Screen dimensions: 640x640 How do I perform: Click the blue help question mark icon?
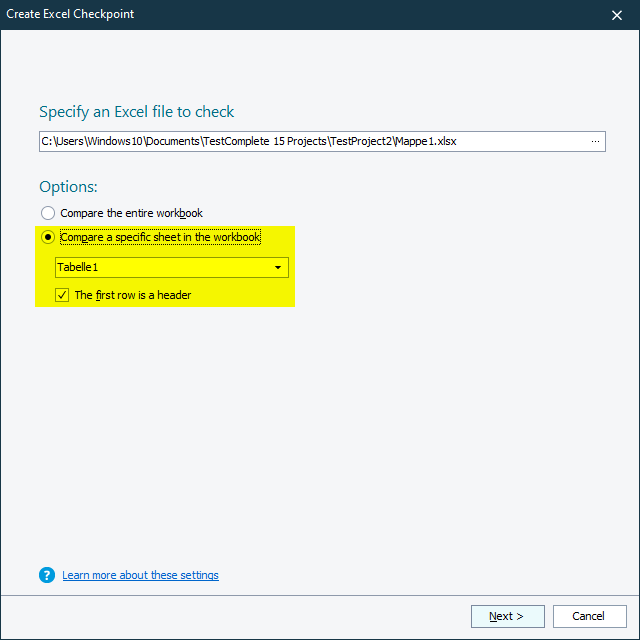pyautogui.click(x=46, y=575)
